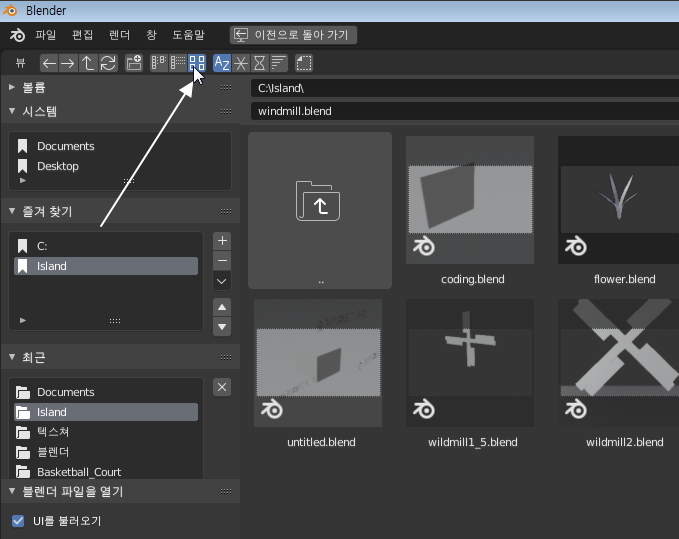Screen dimensions: 679x539
Task: Switch to vertical list display
Action: (159, 64)
